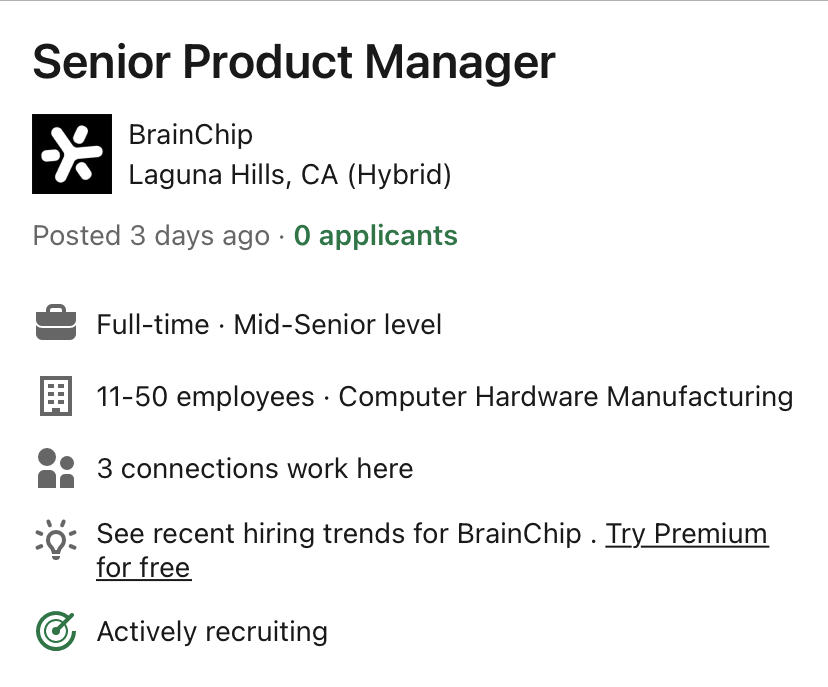
Task: Click the Laguna Hills, CA (Hybrid) location
Action: pos(290,176)
